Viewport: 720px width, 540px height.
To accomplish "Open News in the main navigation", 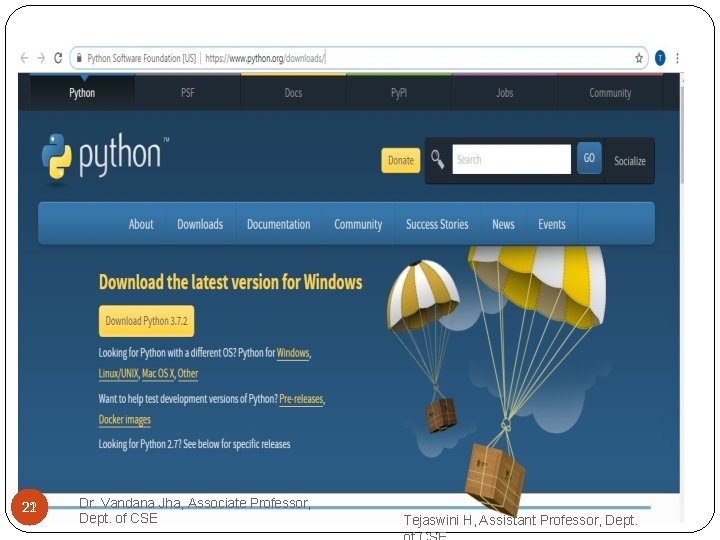I will (503, 224).
